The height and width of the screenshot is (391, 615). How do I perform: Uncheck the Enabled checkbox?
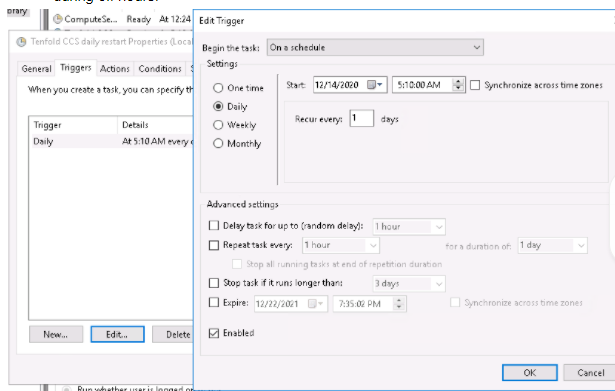coord(214,333)
